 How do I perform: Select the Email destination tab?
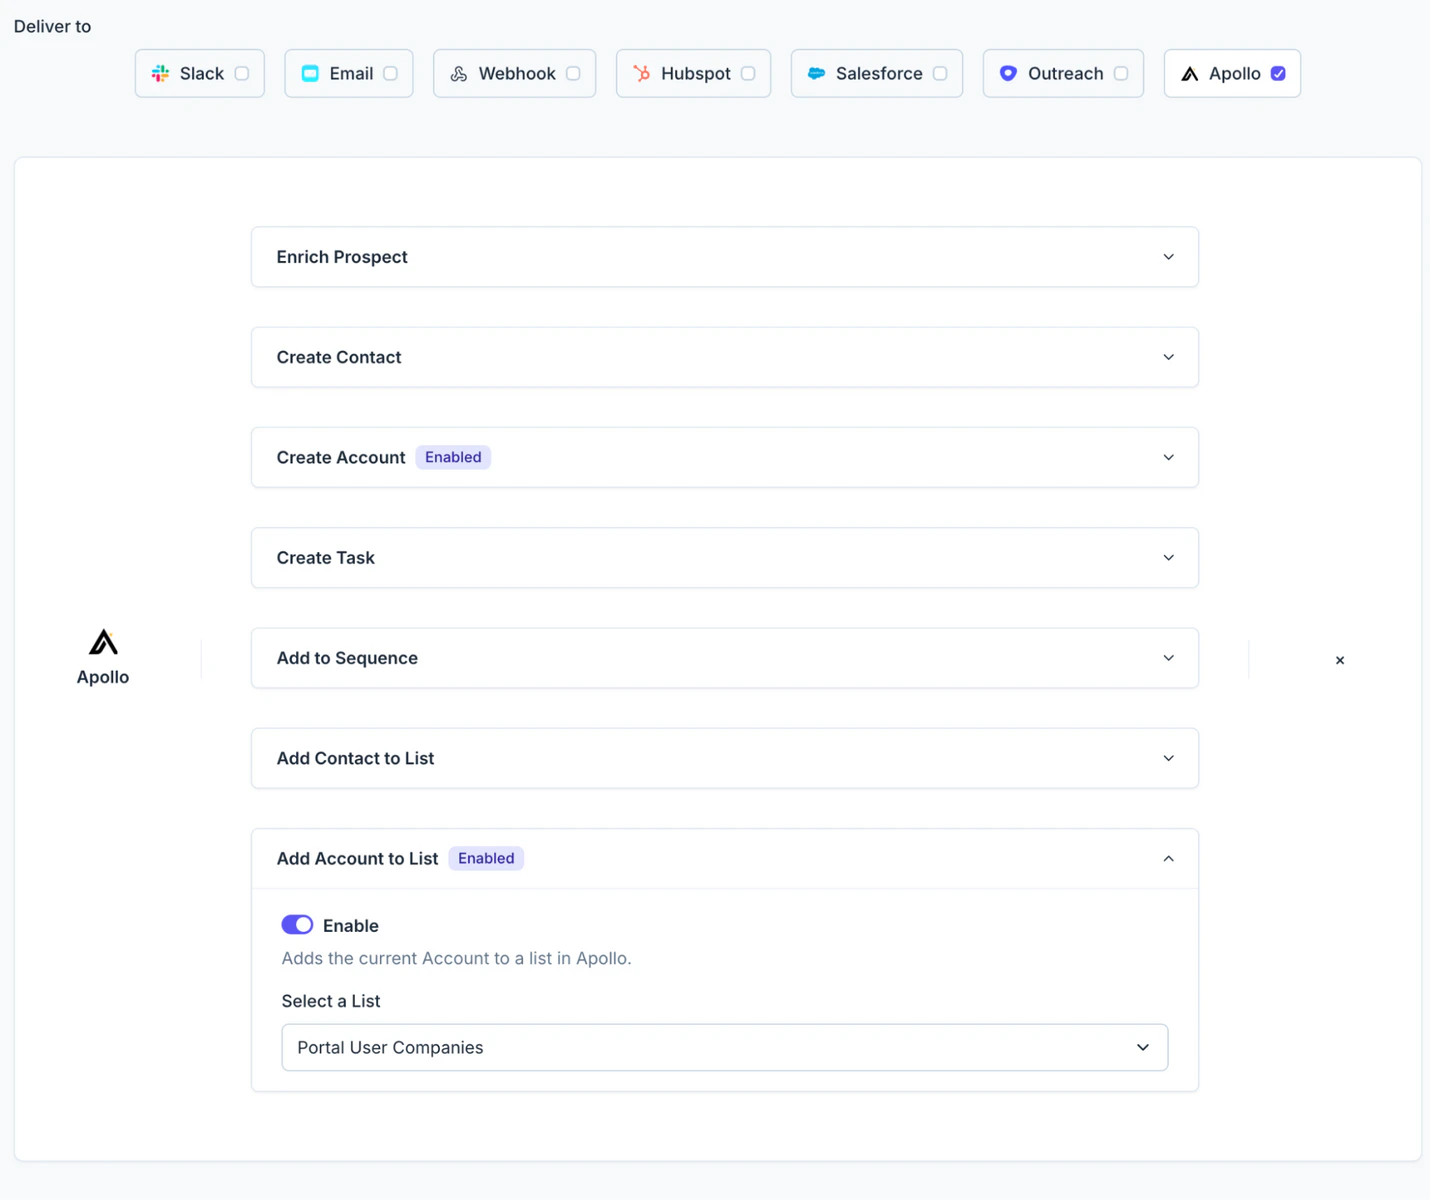[348, 73]
